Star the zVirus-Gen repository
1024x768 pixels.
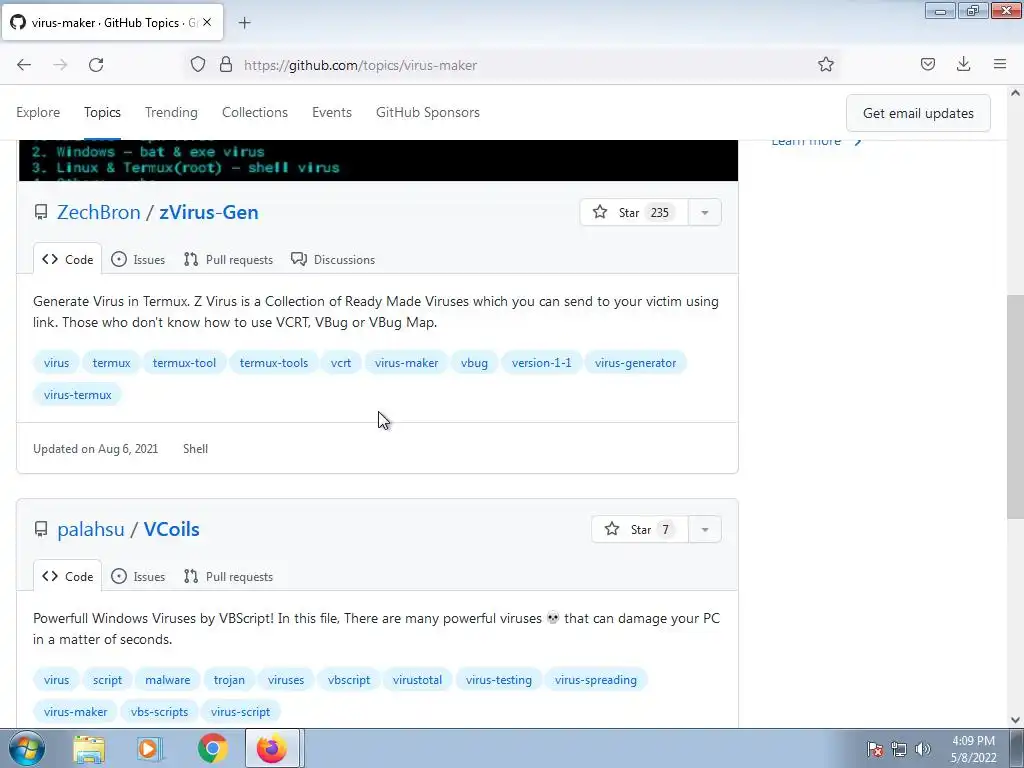[633, 212]
